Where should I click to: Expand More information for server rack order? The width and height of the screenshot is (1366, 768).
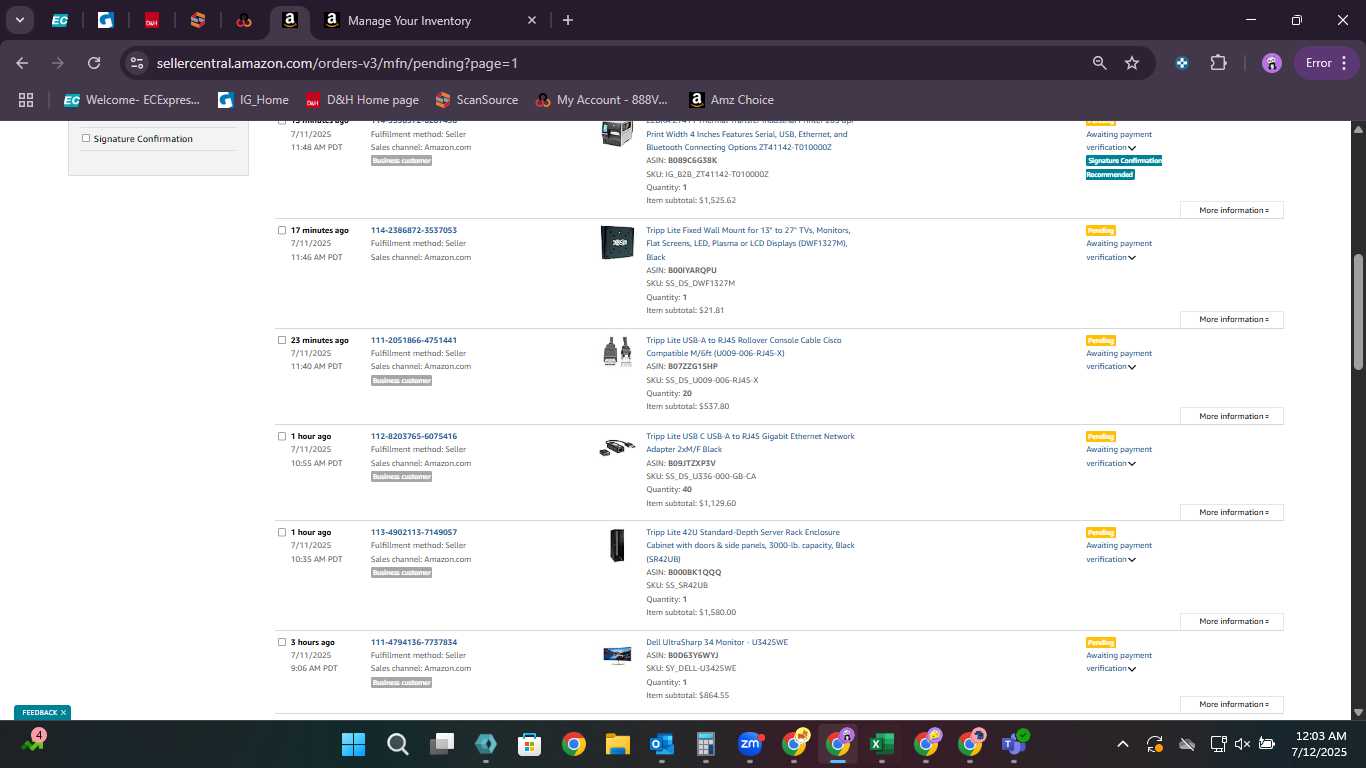[1232, 621]
